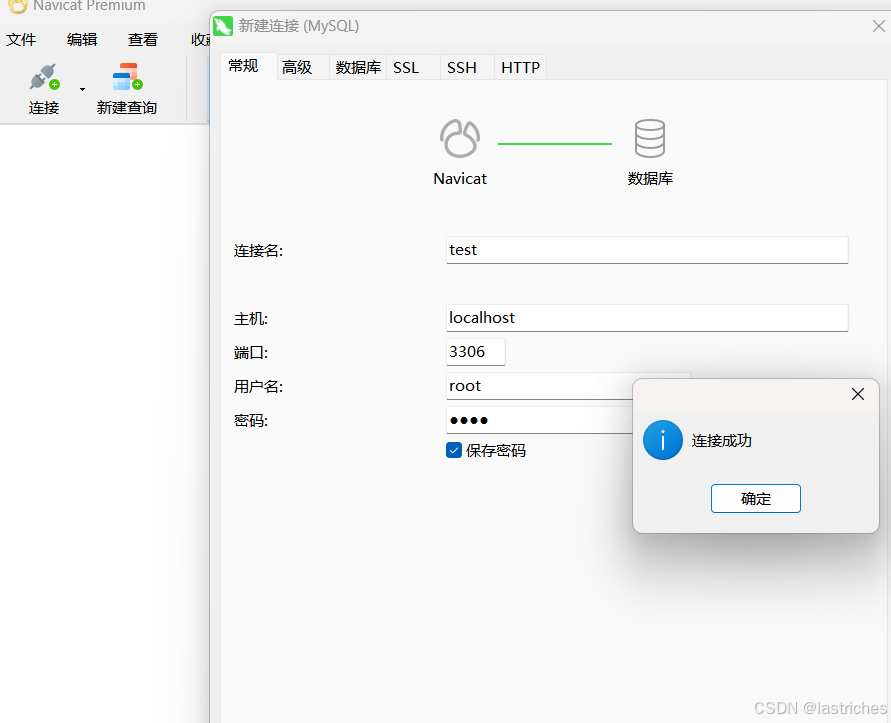Click the 密码: label
891x723 pixels.
pos(251,421)
